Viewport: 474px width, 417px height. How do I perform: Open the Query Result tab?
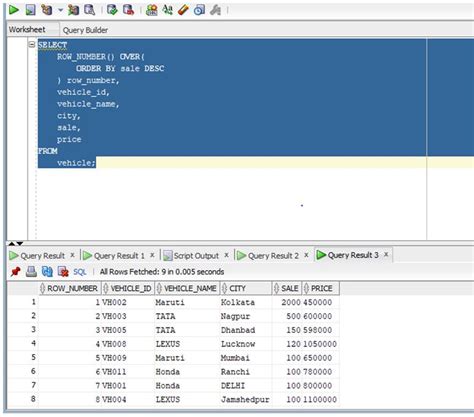[42, 256]
